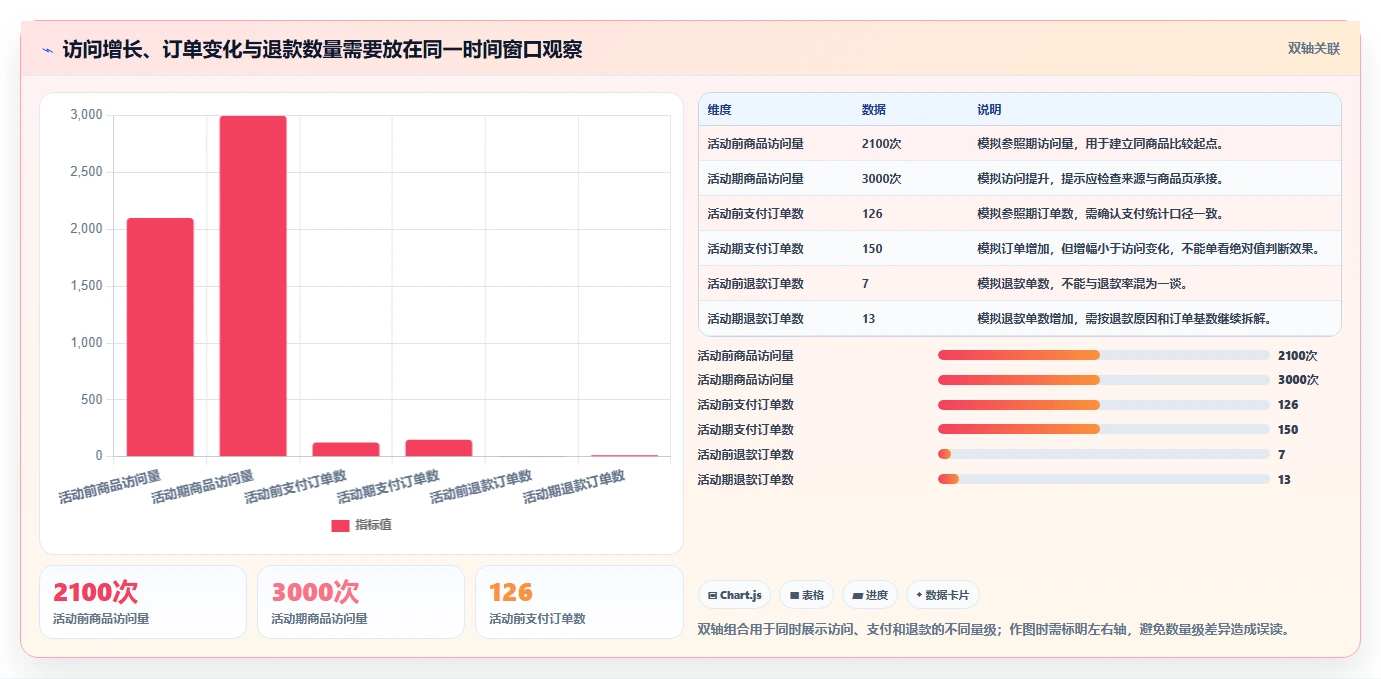Open the 126 活动前支付订单数 data card
Viewport: 1381px width, 679px height.
click(x=579, y=602)
